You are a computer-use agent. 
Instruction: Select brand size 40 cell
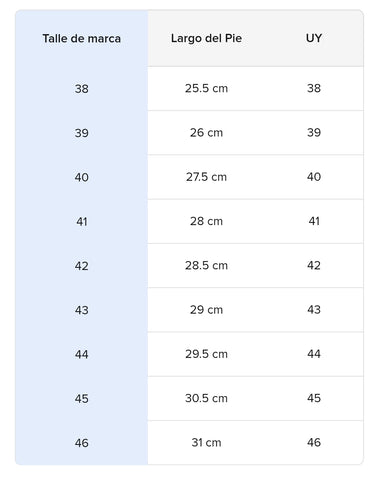pos(81,177)
